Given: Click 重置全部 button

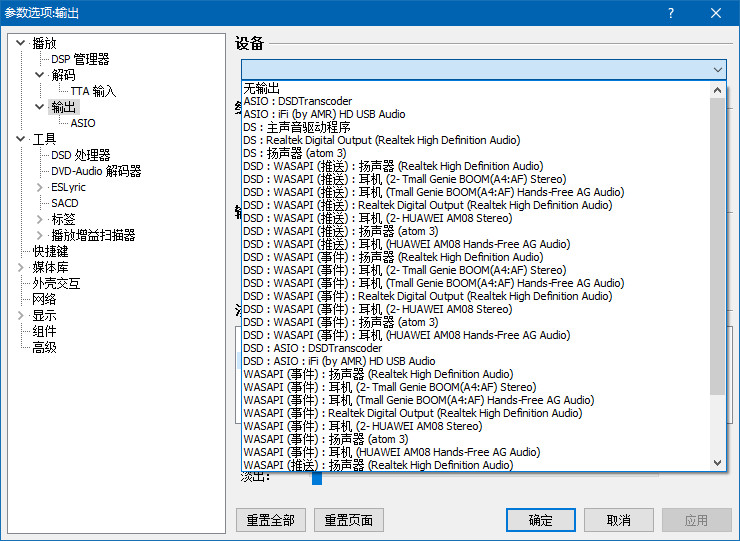Looking at the screenshot, I should pos(271,520).
